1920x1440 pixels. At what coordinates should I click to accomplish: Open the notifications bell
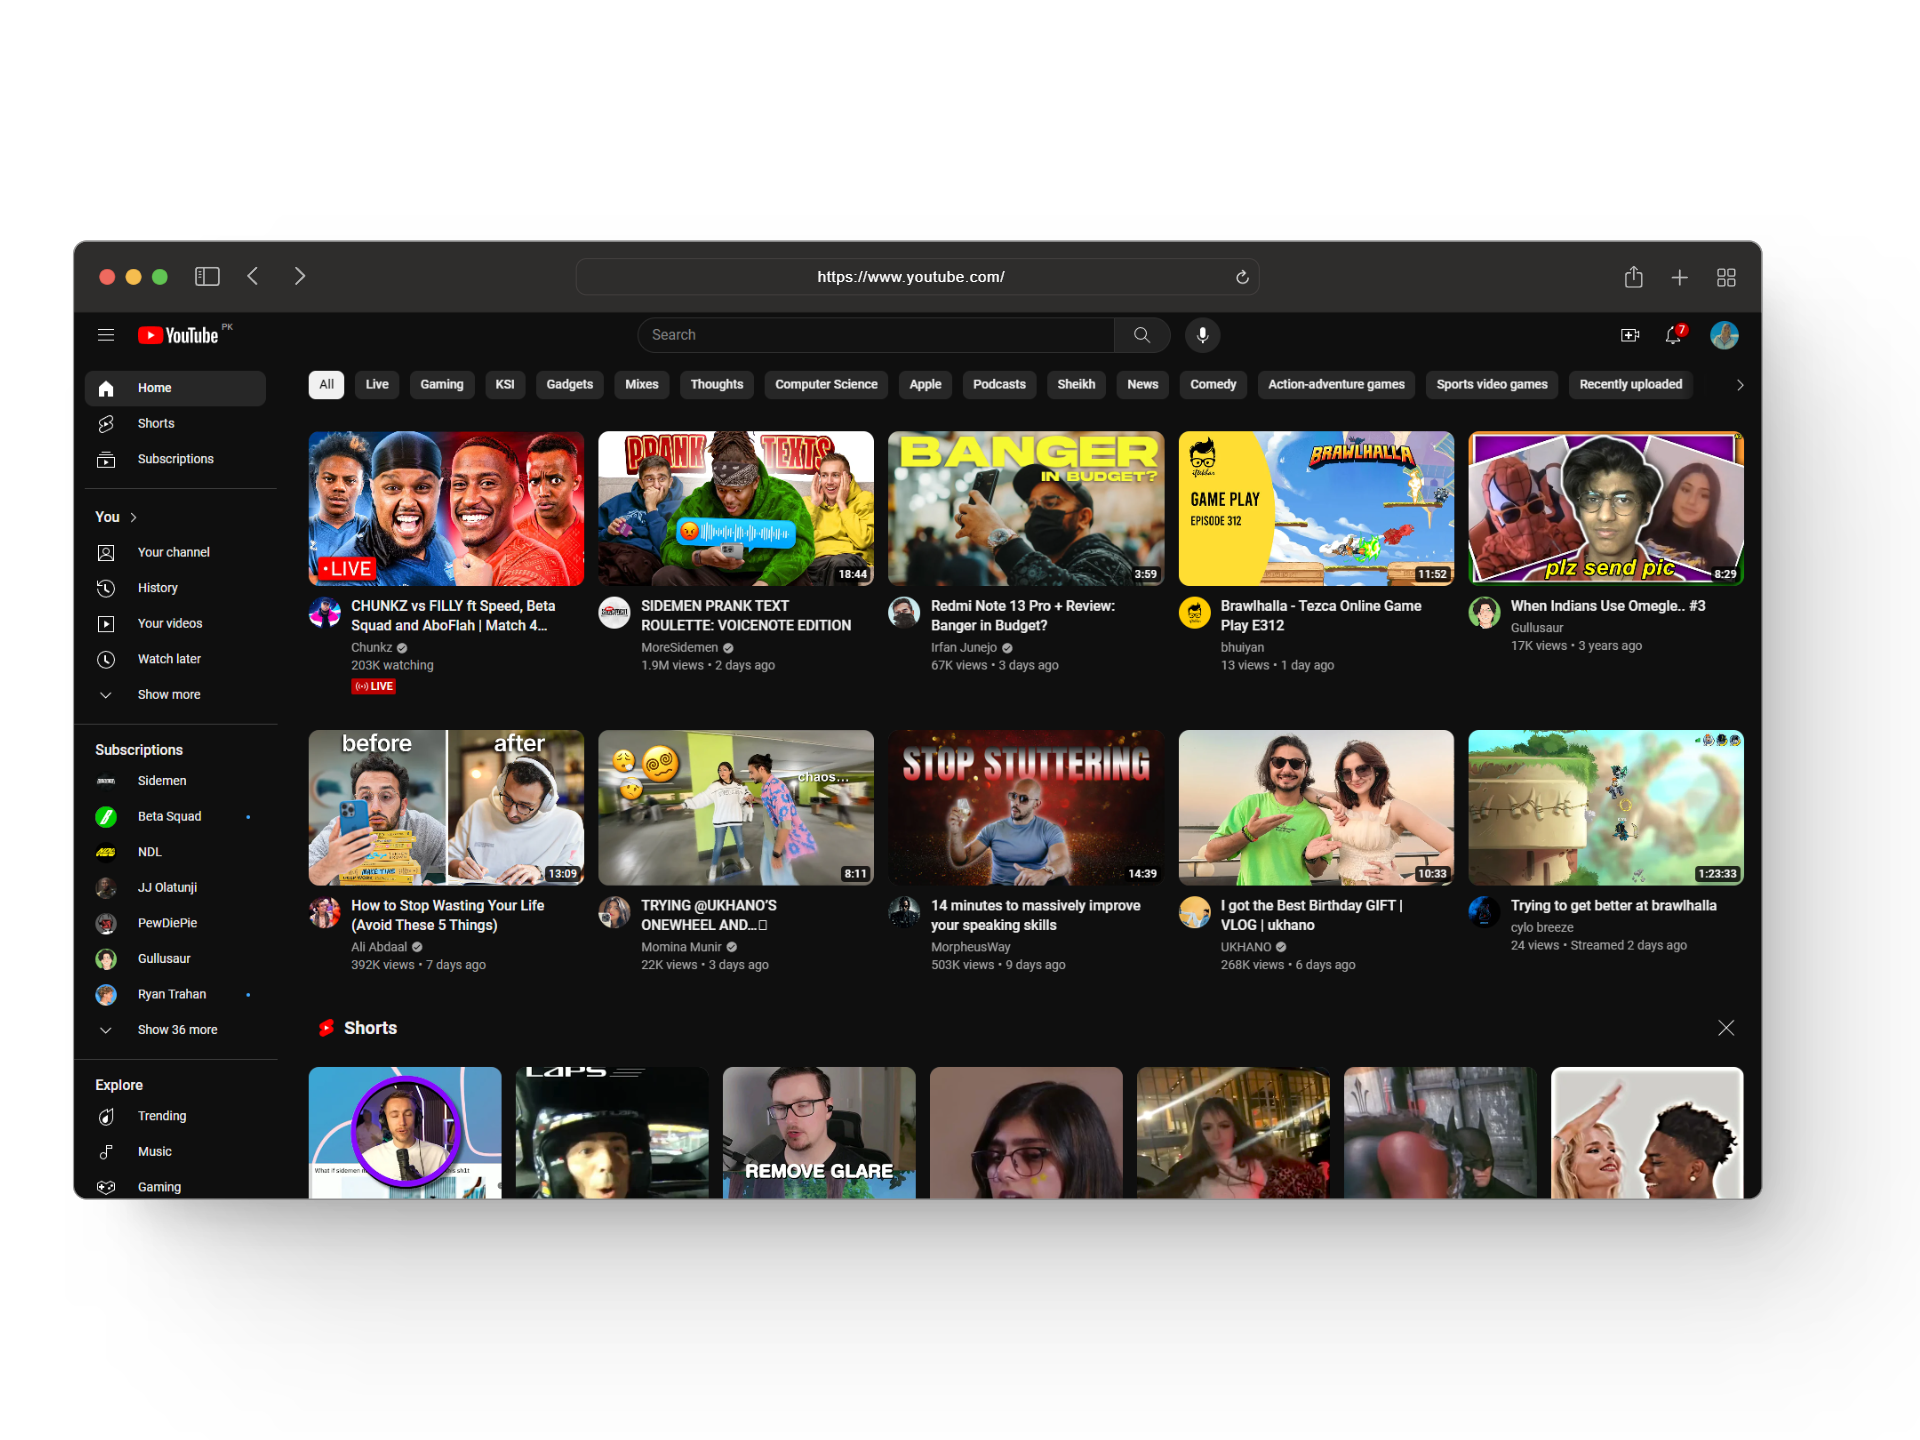coord(1673,335)
